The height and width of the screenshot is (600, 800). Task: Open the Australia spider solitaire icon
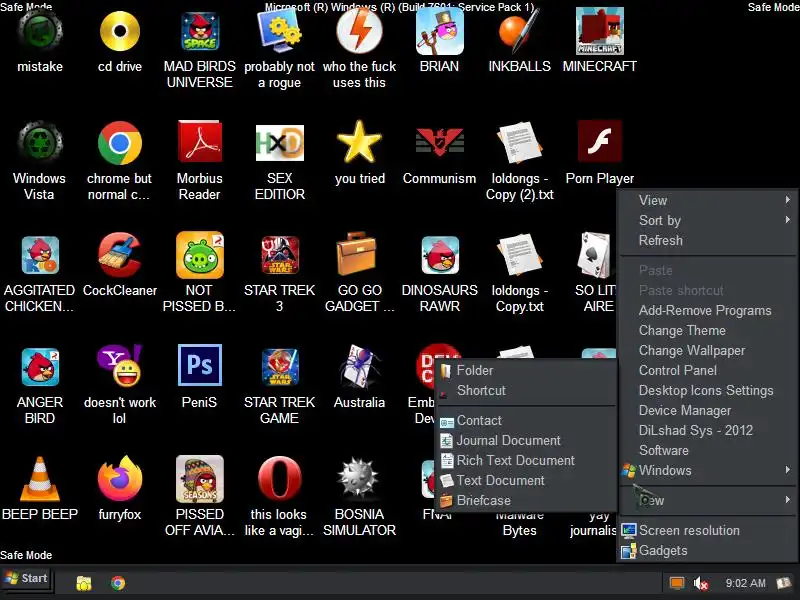[x=360, y=366]
